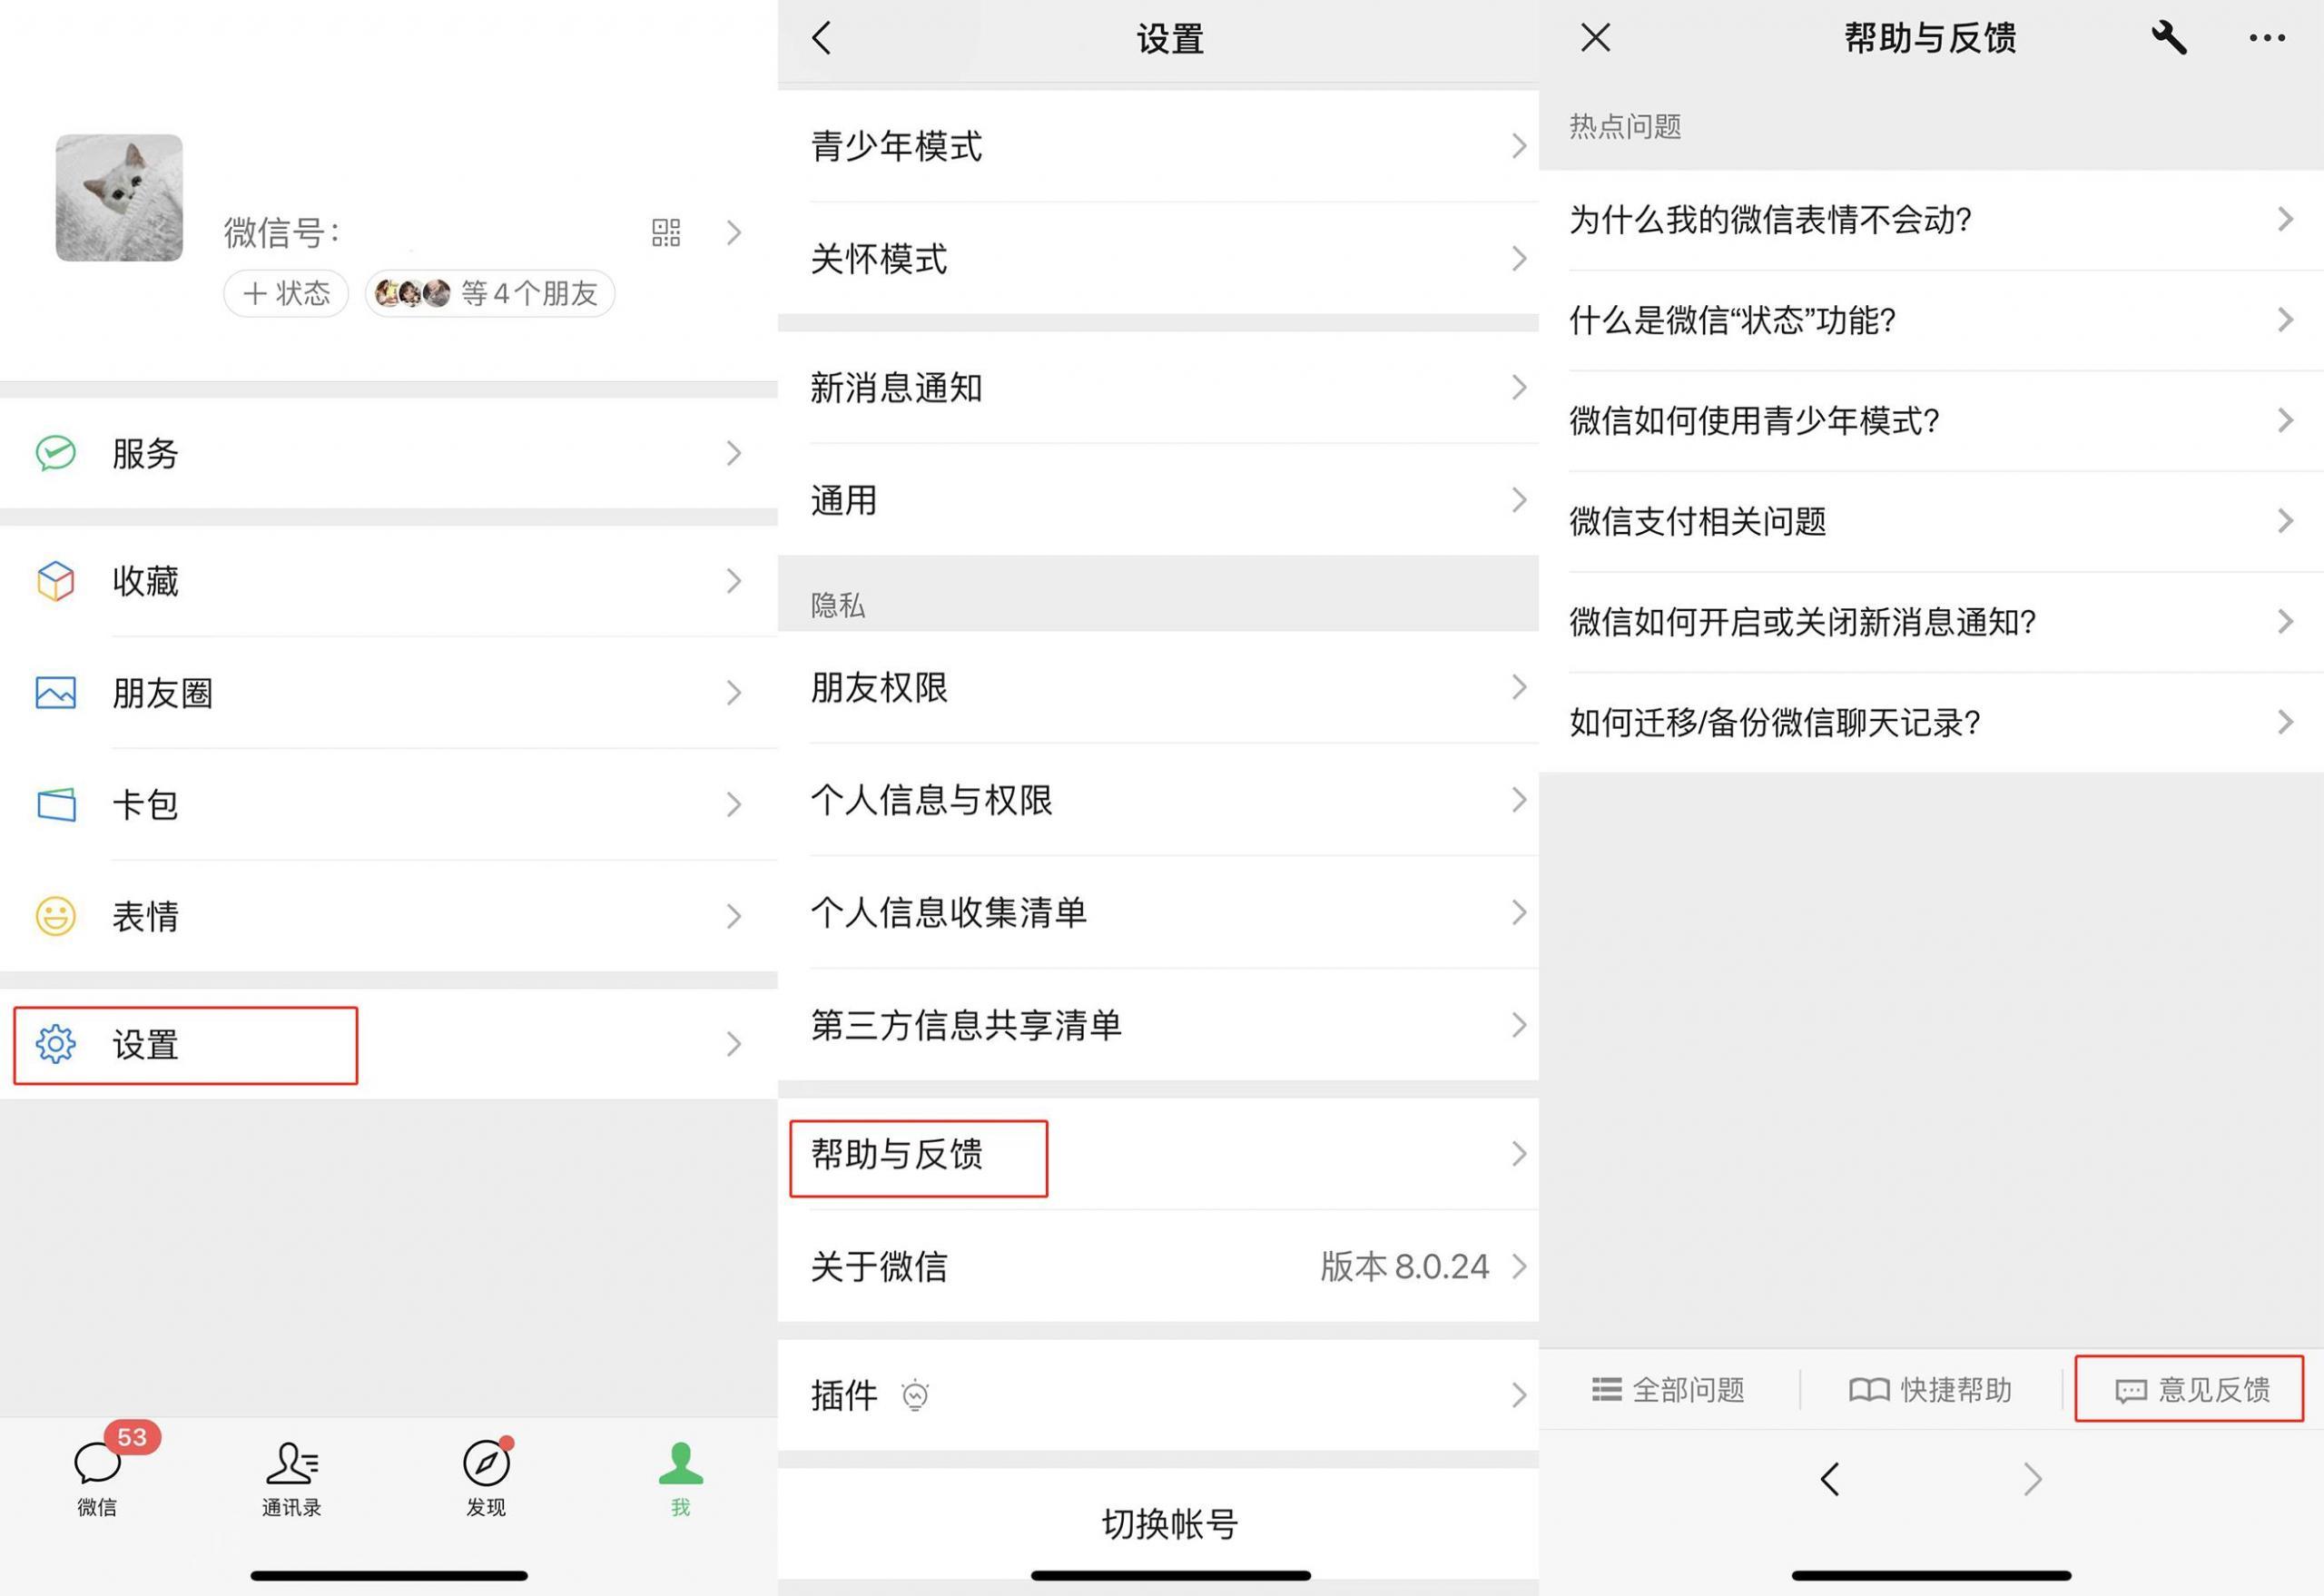Expand the 青少年模式 chevron
The image size is (2324, 1596).
1519,146
